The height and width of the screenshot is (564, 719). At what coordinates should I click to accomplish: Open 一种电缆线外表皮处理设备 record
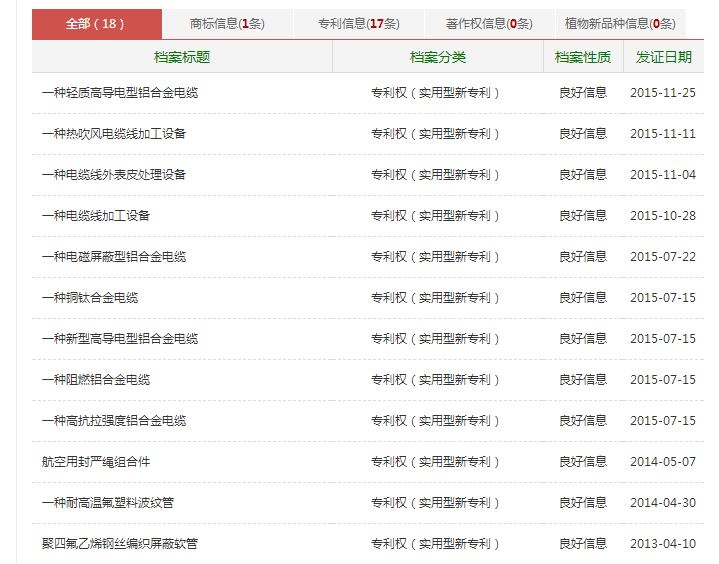[x=114, y=175]
